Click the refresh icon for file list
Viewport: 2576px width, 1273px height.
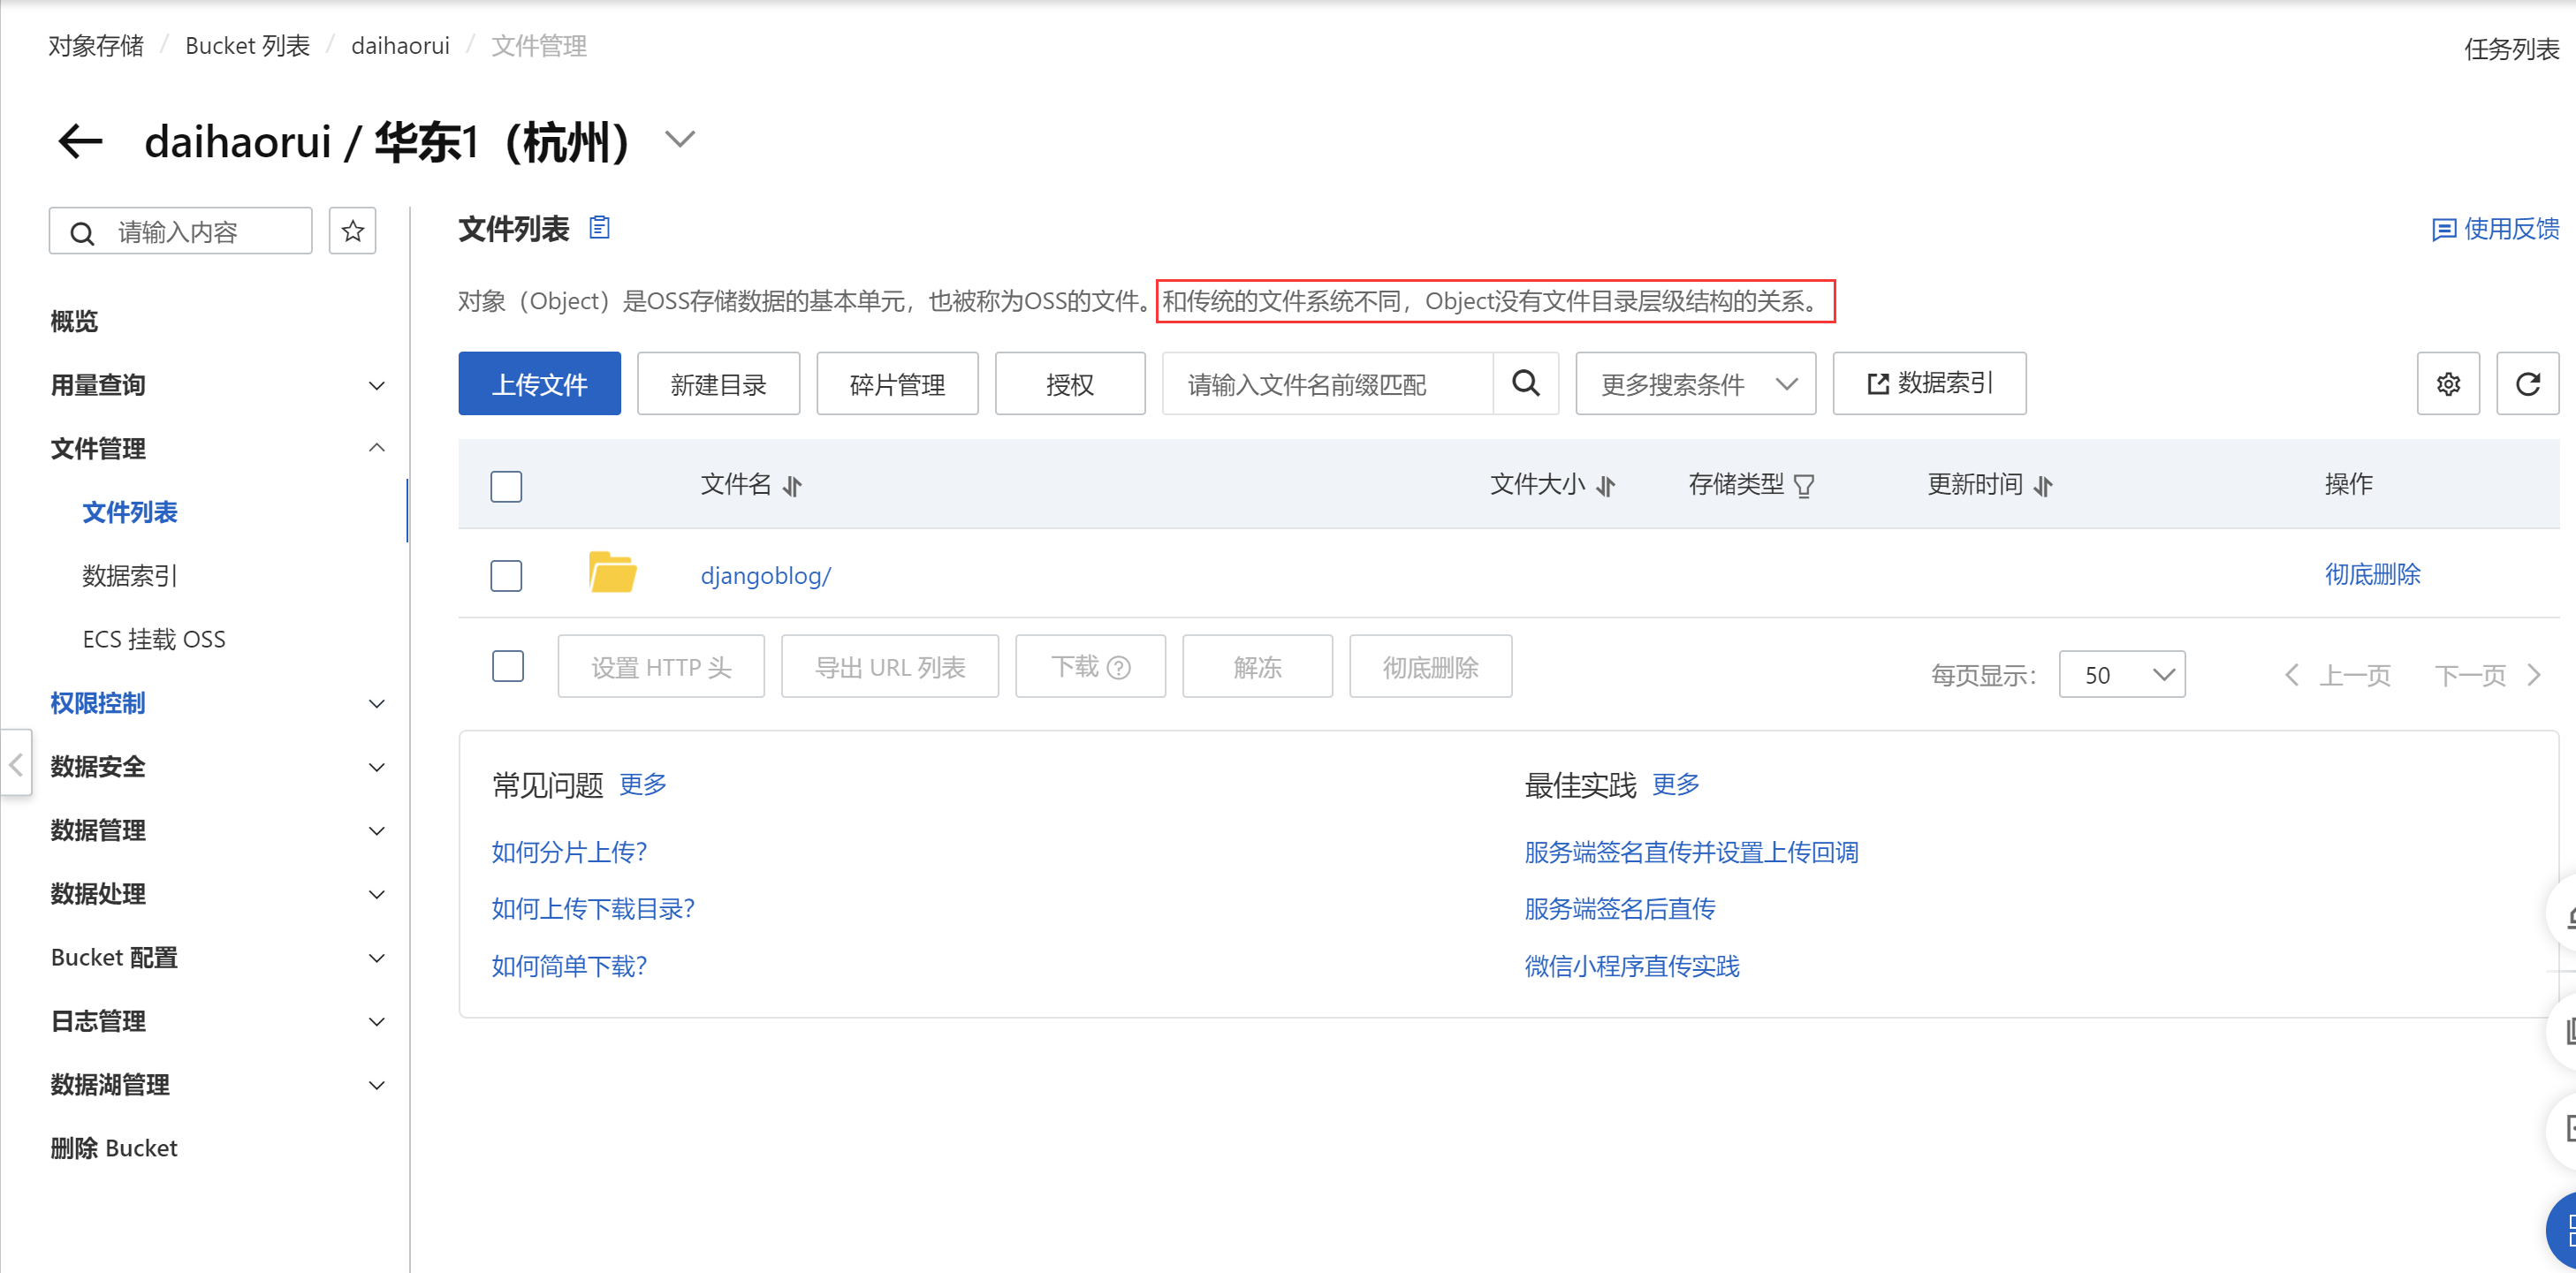pyautogui.click(x=2527, y=384)
